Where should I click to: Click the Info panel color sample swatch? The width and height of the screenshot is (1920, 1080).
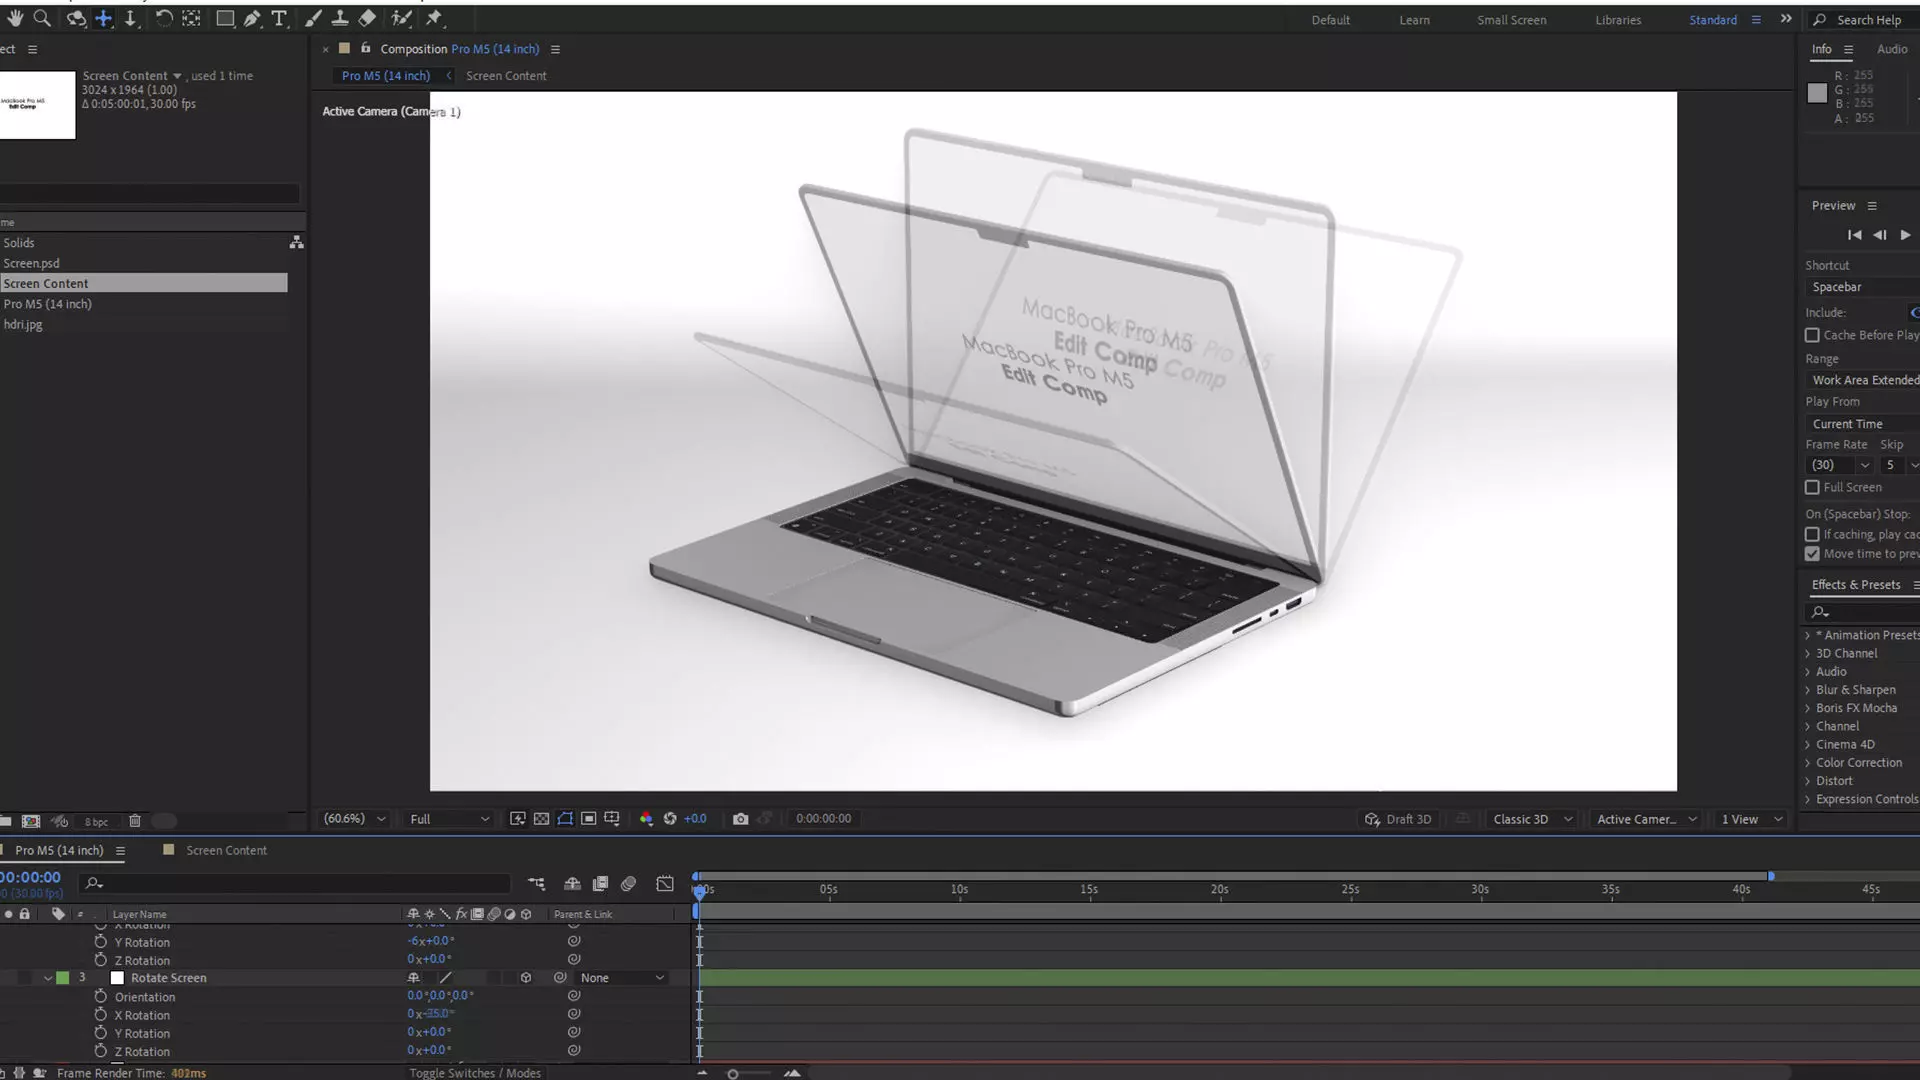point(1817,93)
